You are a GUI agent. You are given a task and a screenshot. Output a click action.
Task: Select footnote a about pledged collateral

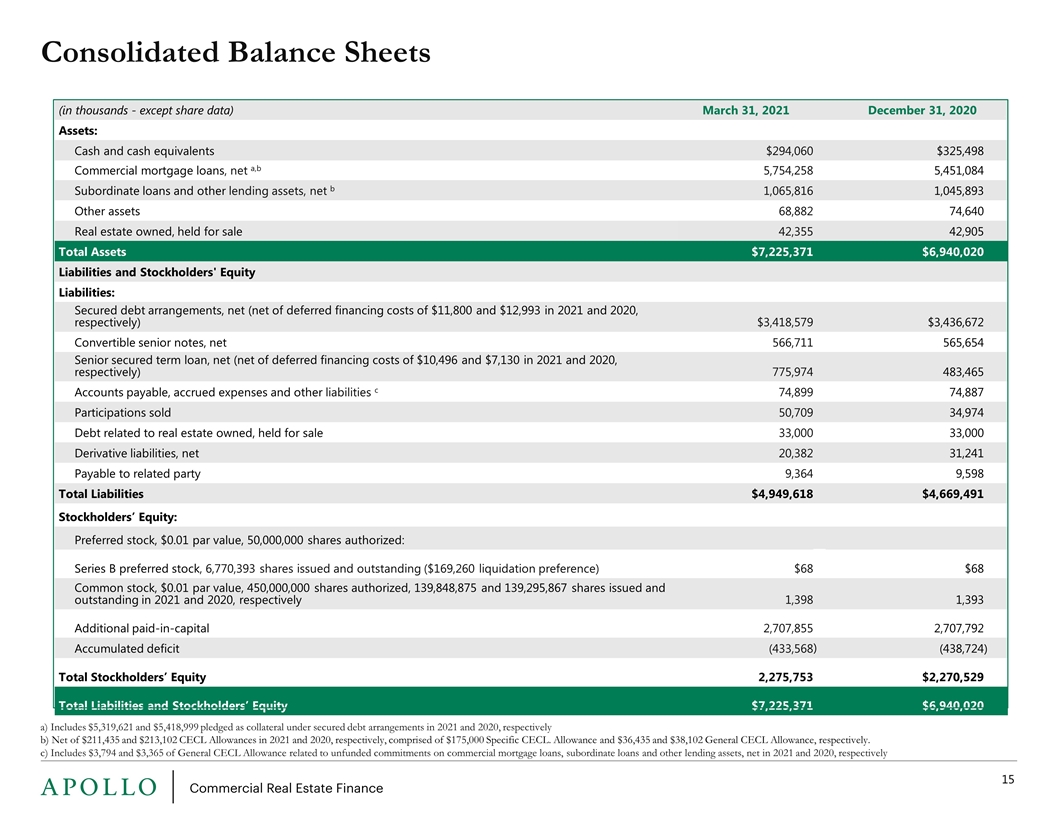click(x=296, y=727)
